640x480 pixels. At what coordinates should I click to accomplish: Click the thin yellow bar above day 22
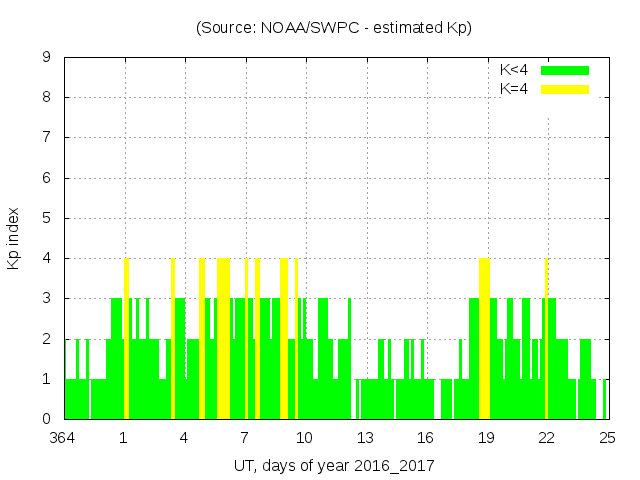pyautogui.click(x=546, y=338)
